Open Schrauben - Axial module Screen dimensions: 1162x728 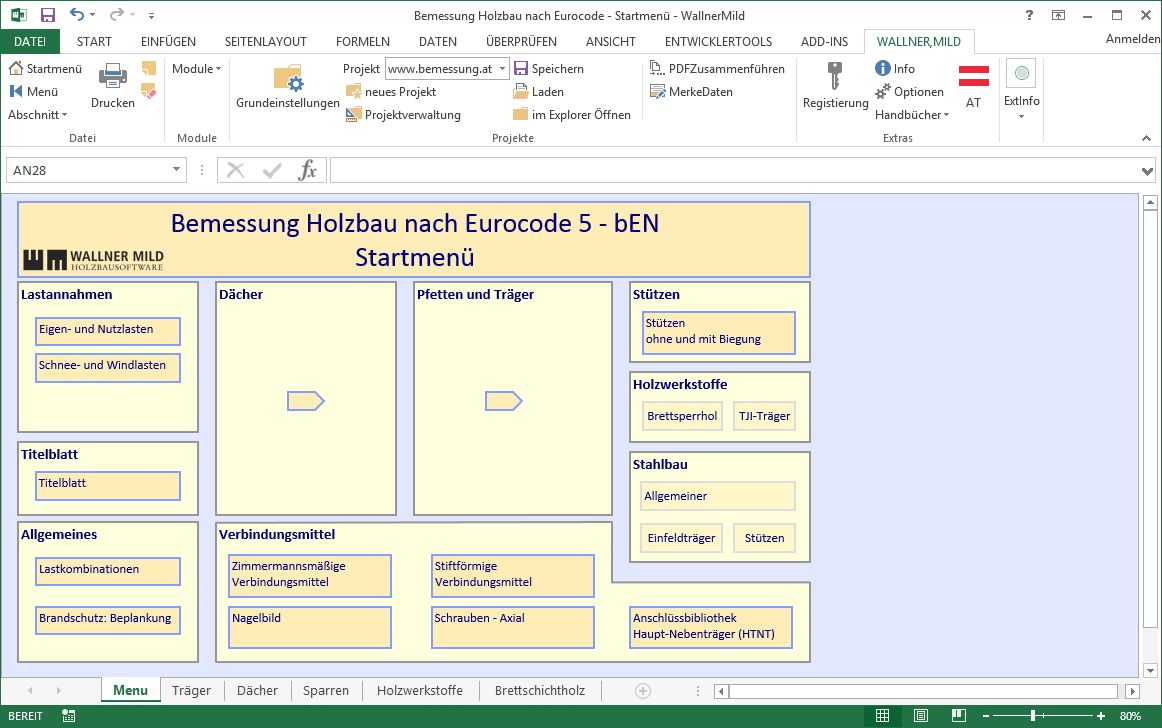pyautogui.click(x=513, y=627)
